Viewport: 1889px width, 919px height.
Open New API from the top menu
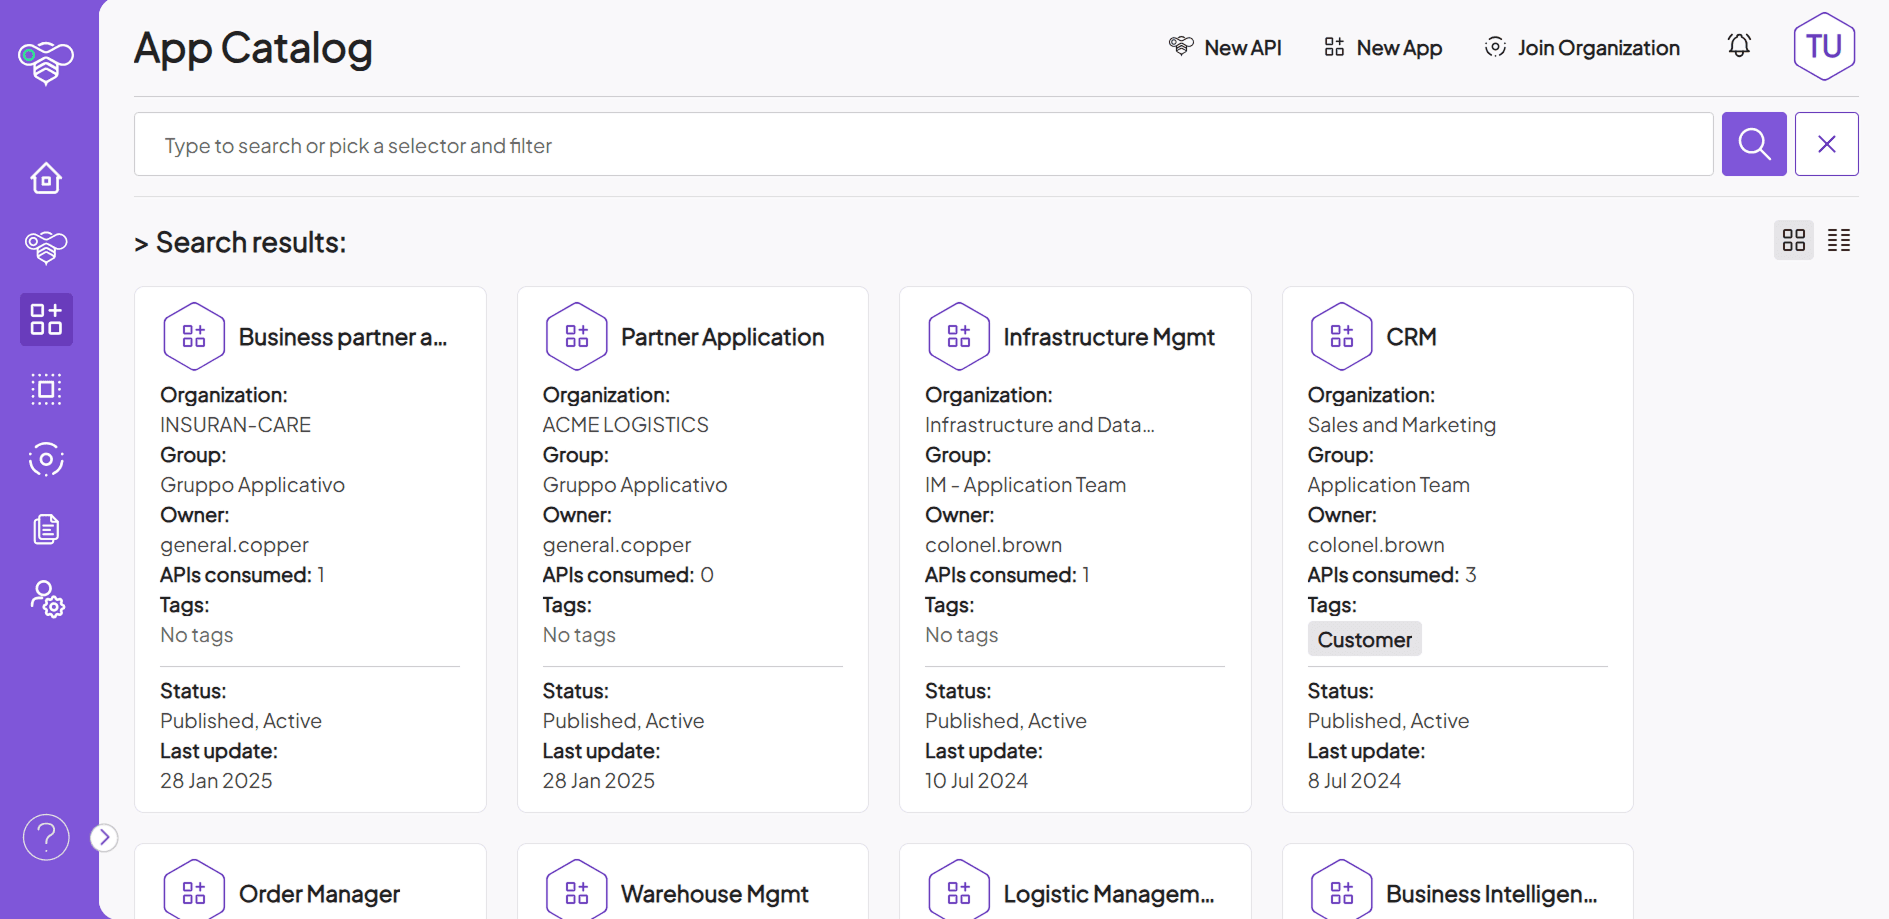(x=1225, y=47)
